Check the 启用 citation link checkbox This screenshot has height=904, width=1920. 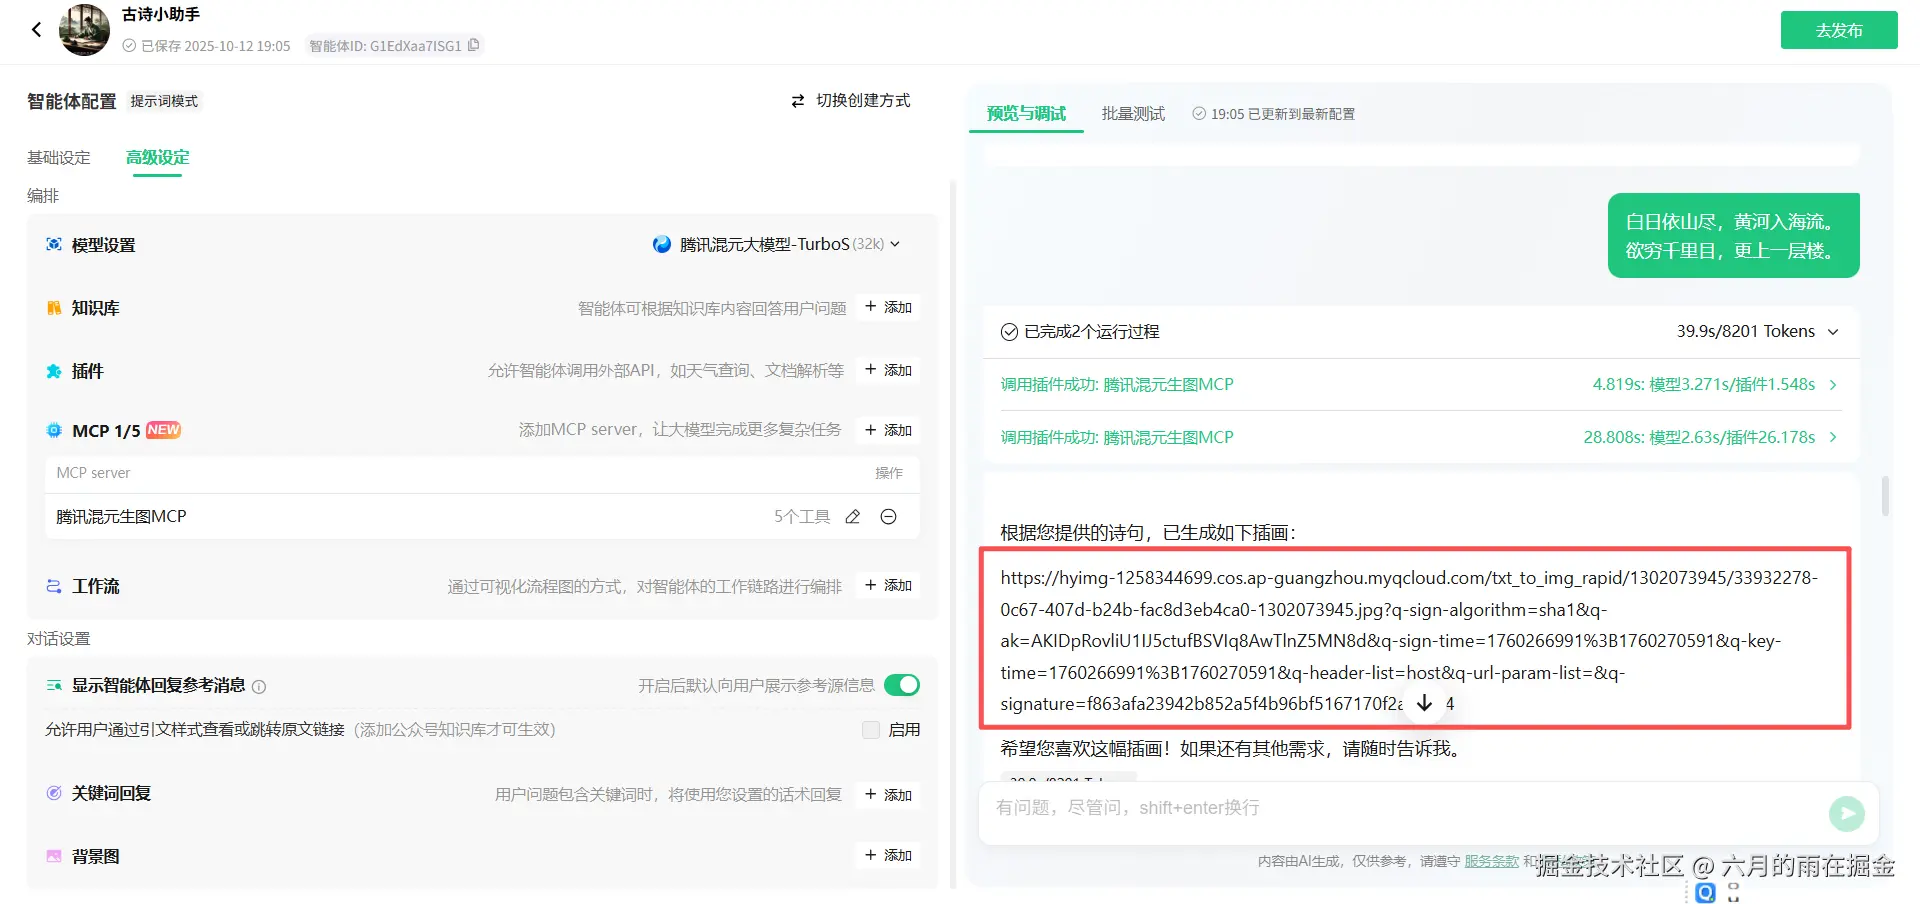871,730
